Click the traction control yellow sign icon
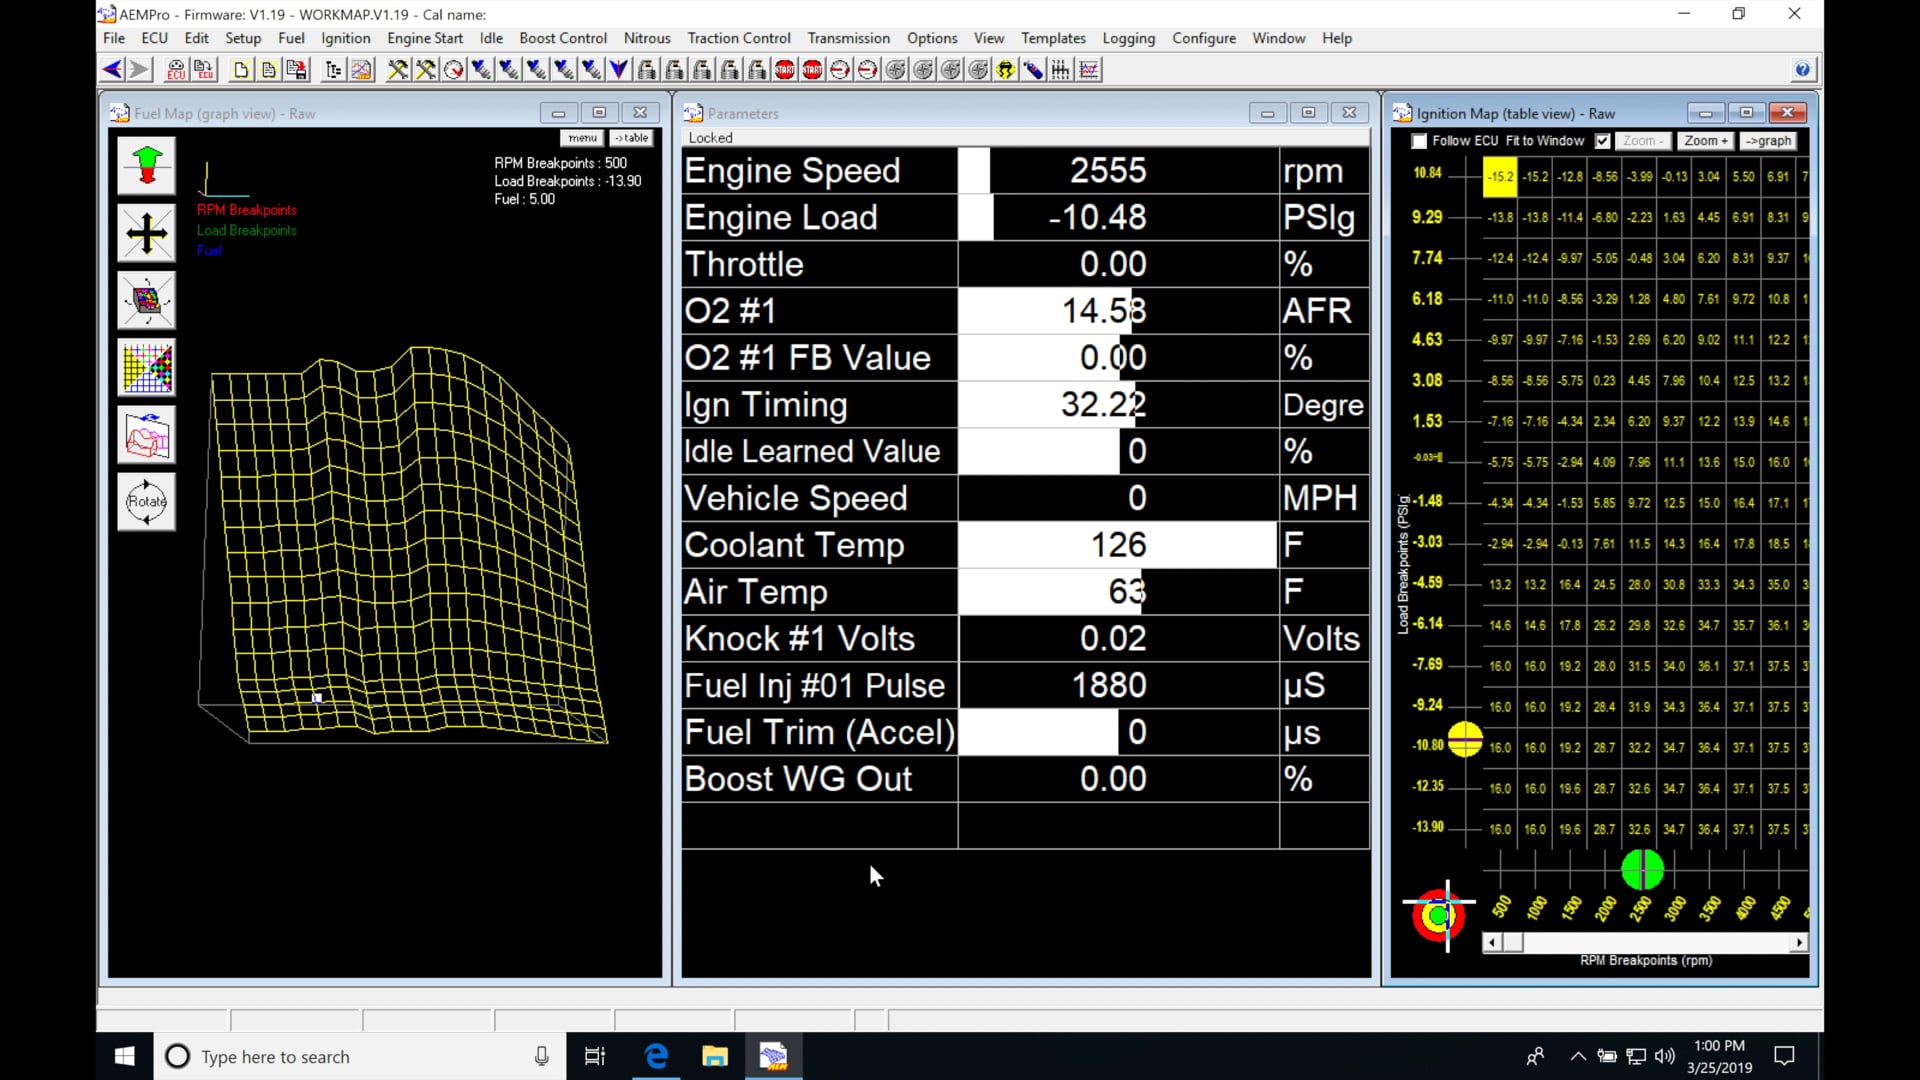This screenshot has width=1920, height=1080. (1005, 69)
